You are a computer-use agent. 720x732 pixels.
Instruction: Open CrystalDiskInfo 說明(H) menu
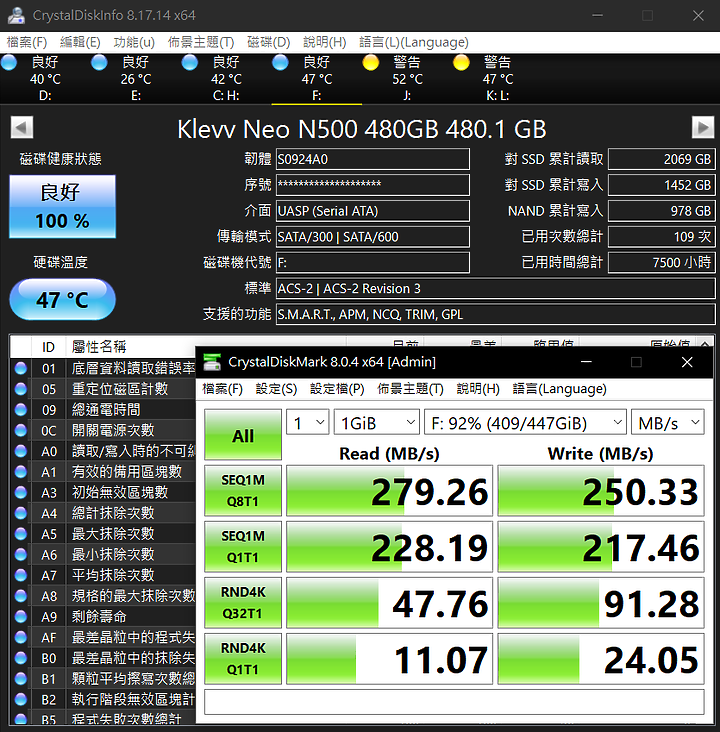pyautogui.click(x=325, y=42)
